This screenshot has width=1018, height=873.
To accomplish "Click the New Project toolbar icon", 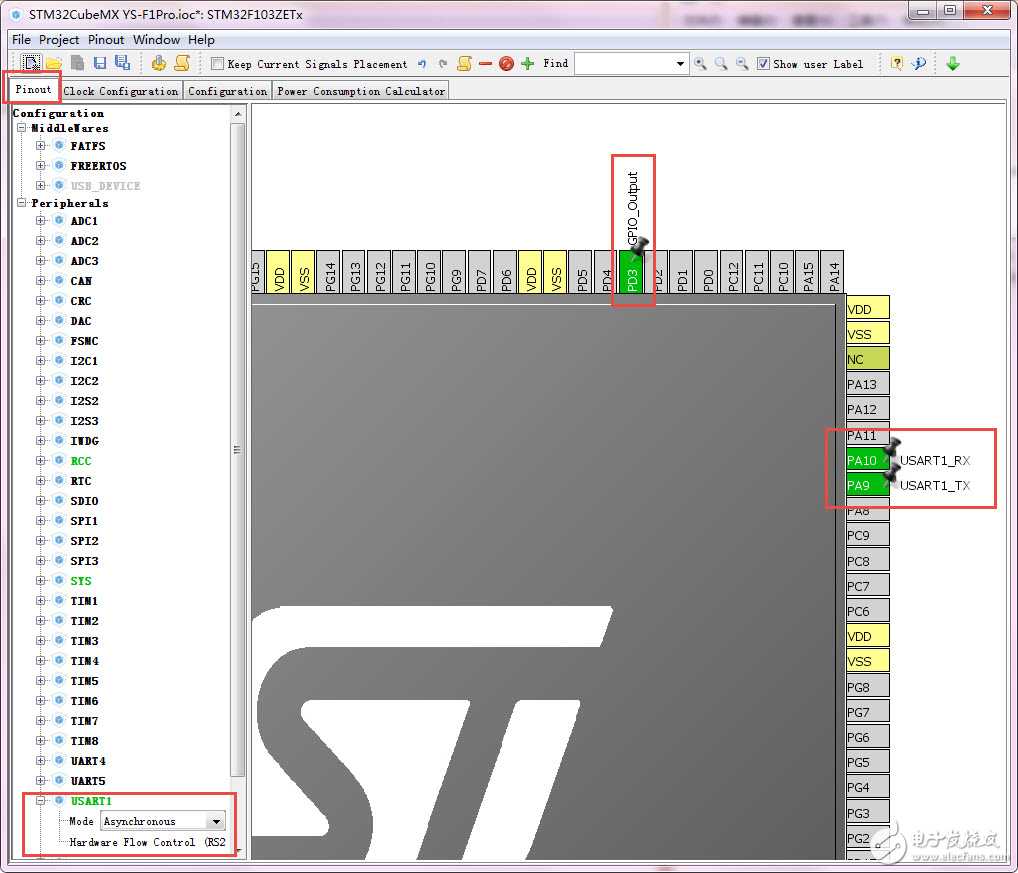I will [31, 63].
